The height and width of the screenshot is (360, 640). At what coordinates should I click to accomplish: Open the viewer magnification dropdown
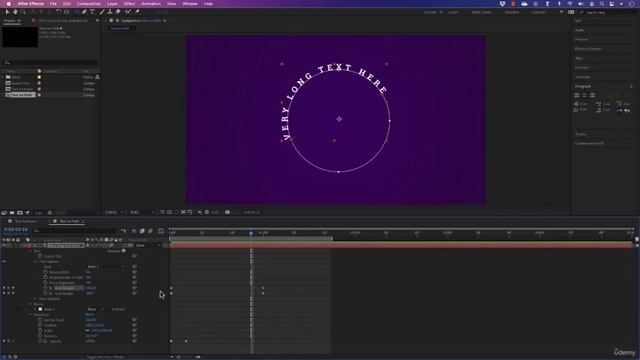[x=114, y=212]
